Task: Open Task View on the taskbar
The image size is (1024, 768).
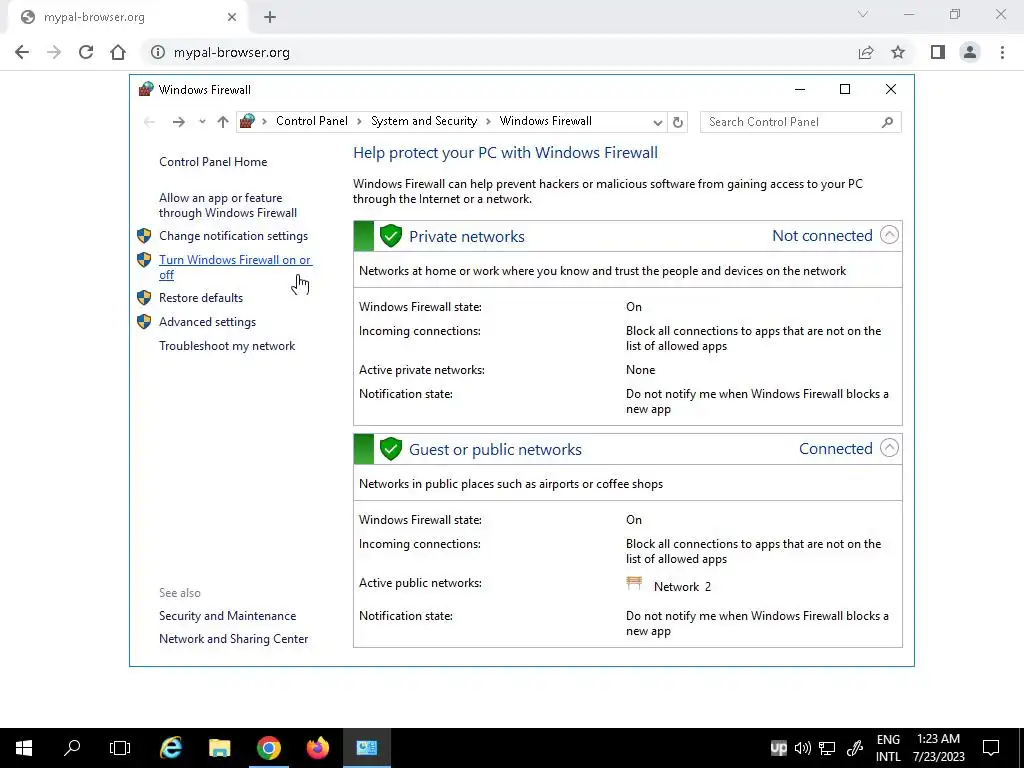Action: pos(120,748)
